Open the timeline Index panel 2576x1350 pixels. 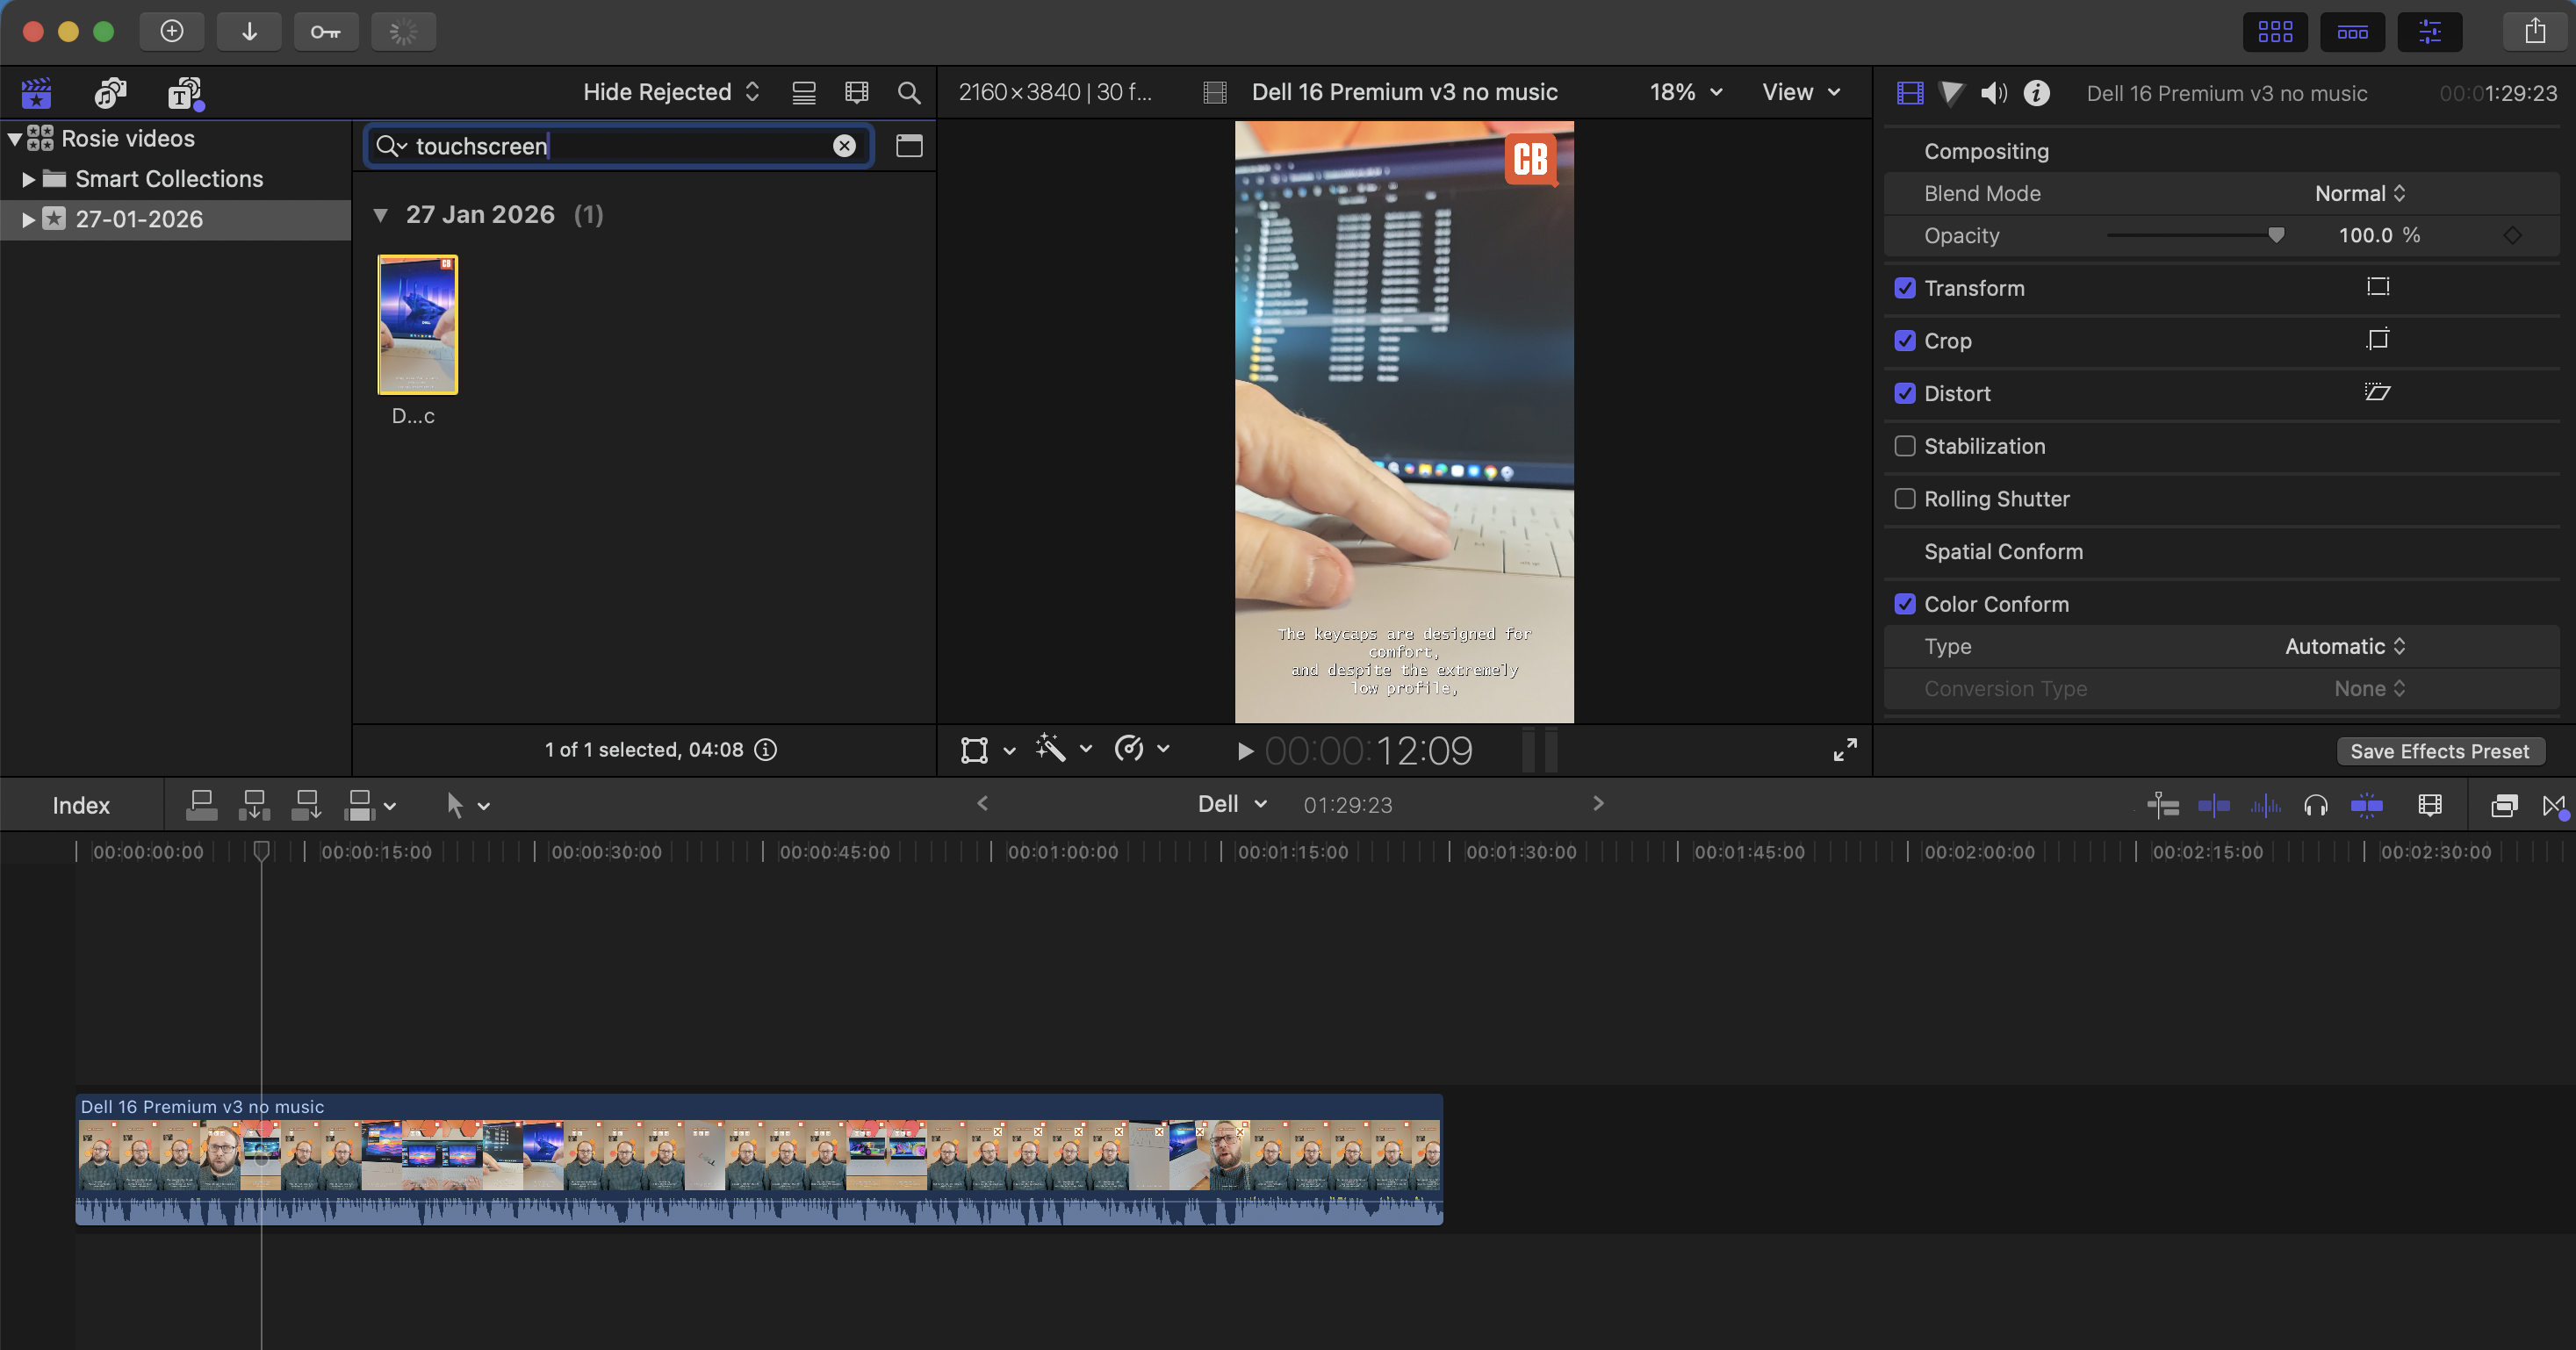(x=81, y=804)
